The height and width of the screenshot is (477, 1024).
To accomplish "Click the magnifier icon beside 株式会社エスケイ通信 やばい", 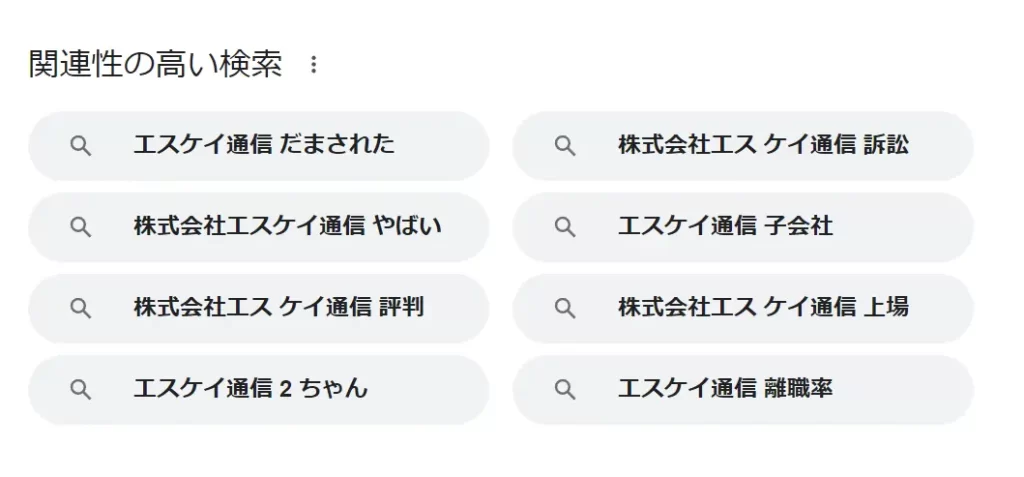I will point(81,227).
